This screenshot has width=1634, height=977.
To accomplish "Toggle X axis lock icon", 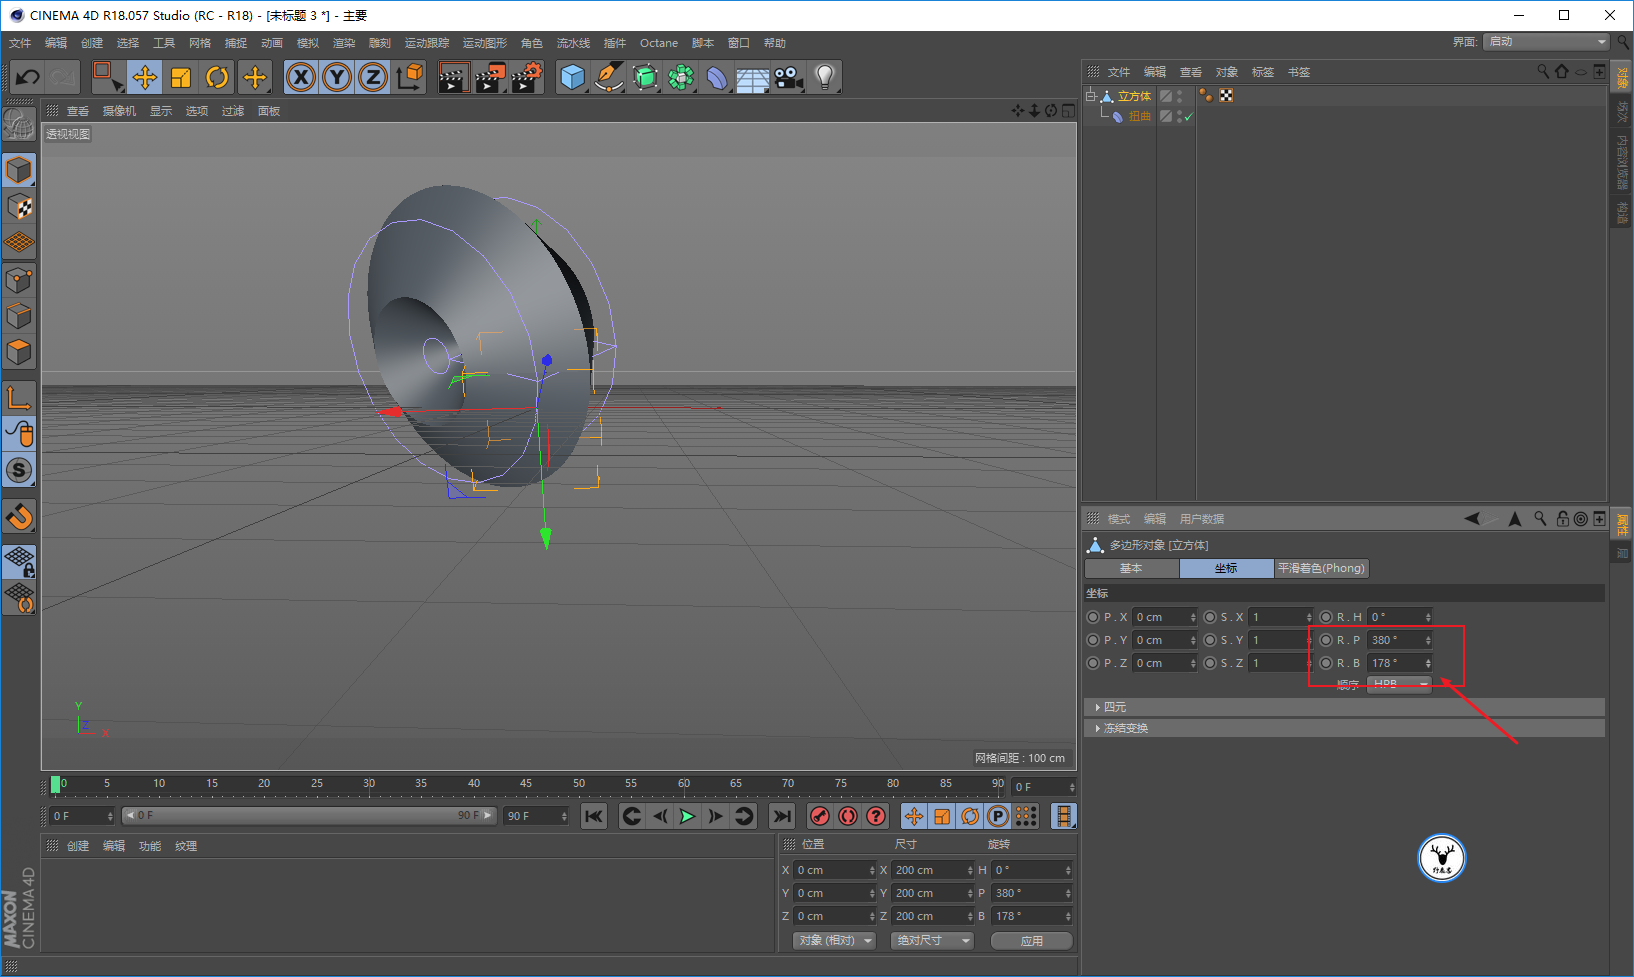I will [301, 77].
